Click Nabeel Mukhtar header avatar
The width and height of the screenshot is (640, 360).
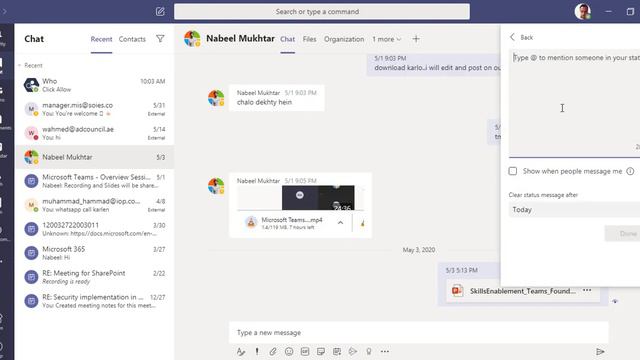point(192,39)
